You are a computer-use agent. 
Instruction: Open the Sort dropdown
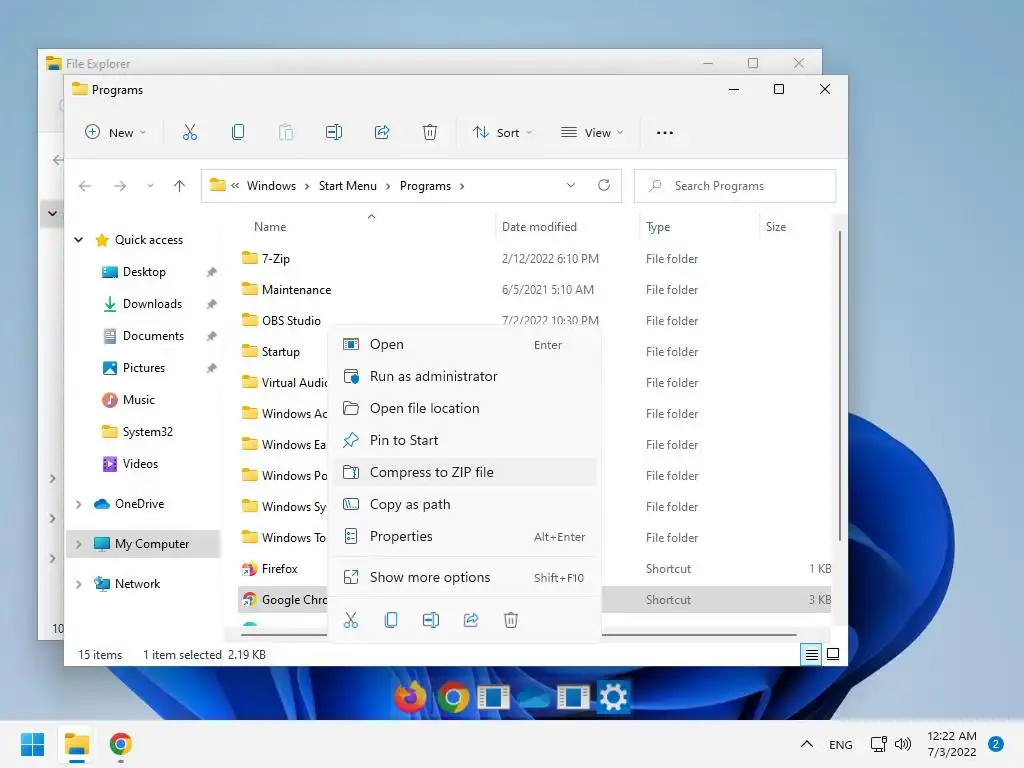click(x=503, y=133)
